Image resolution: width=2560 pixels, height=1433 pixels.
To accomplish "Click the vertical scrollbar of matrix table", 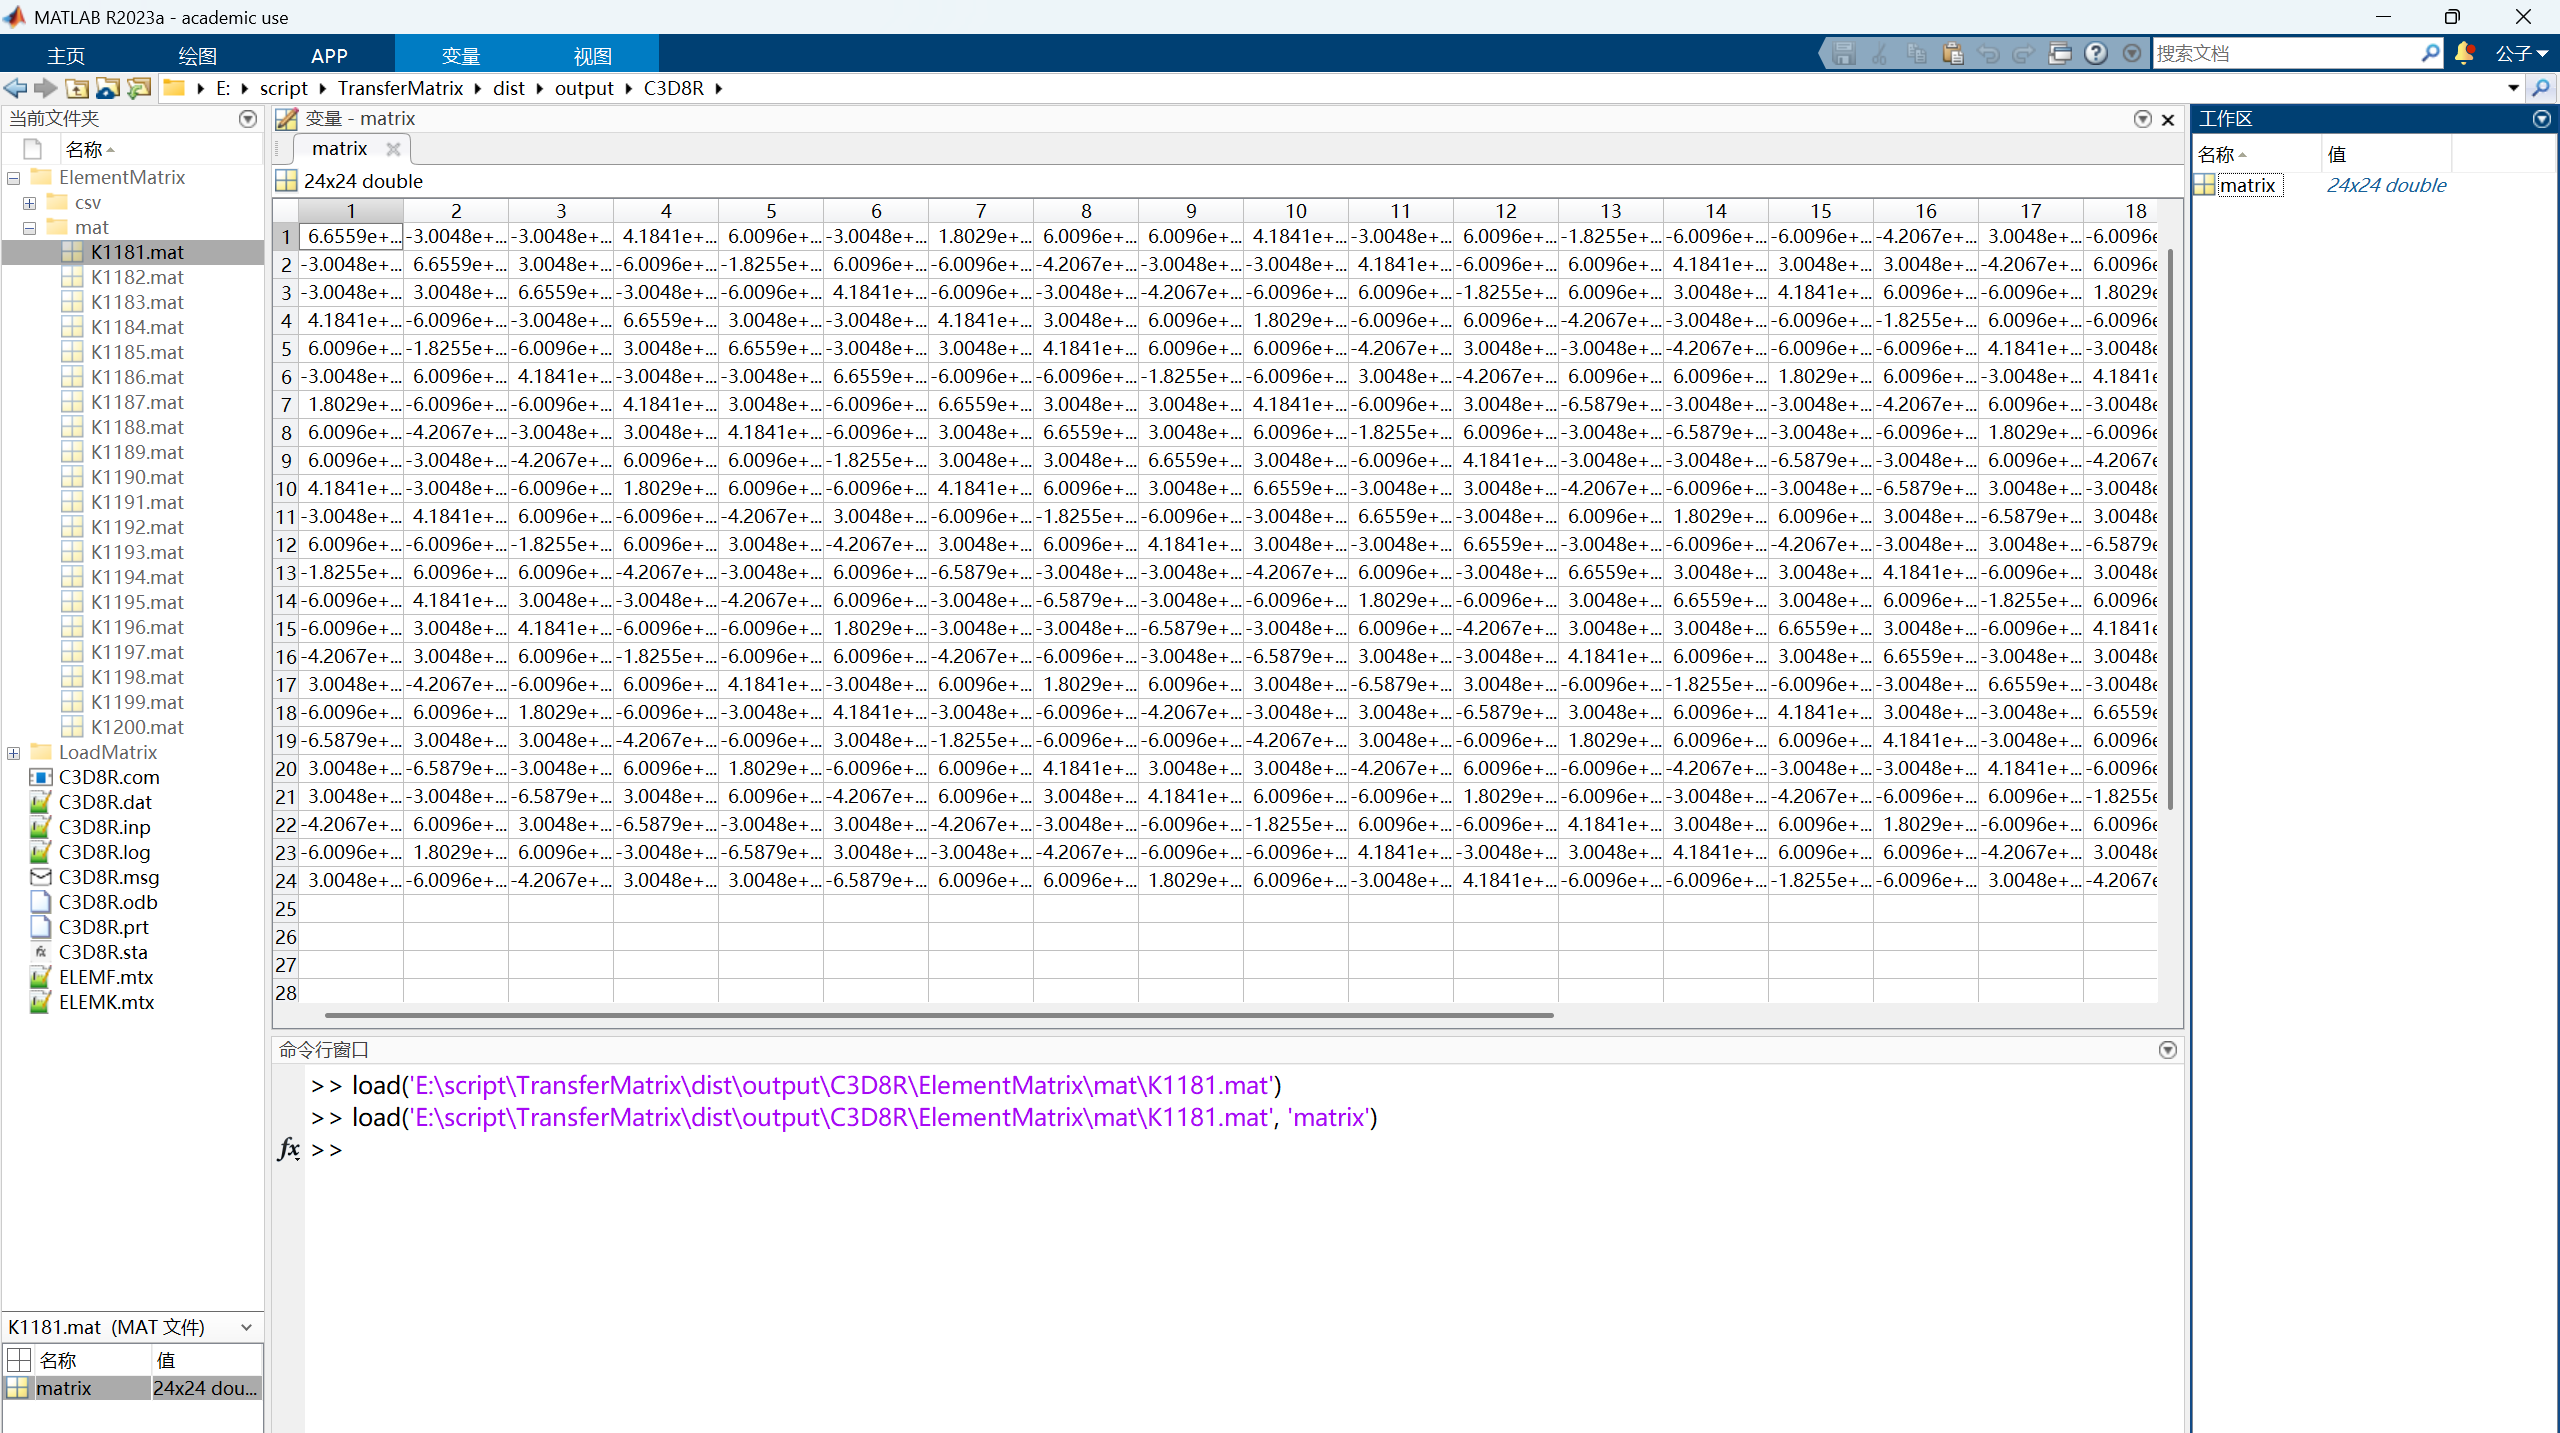I will [x=2169, y=530].
